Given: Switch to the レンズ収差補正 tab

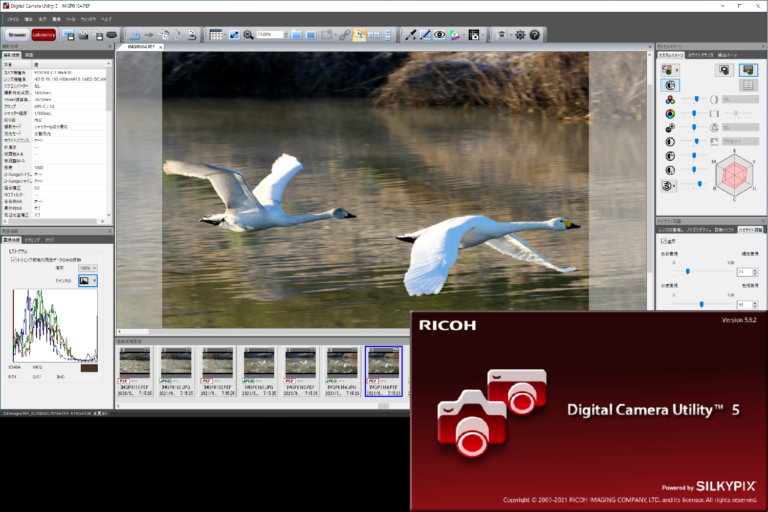Looking at the screenshot, I should pos(671,230).
